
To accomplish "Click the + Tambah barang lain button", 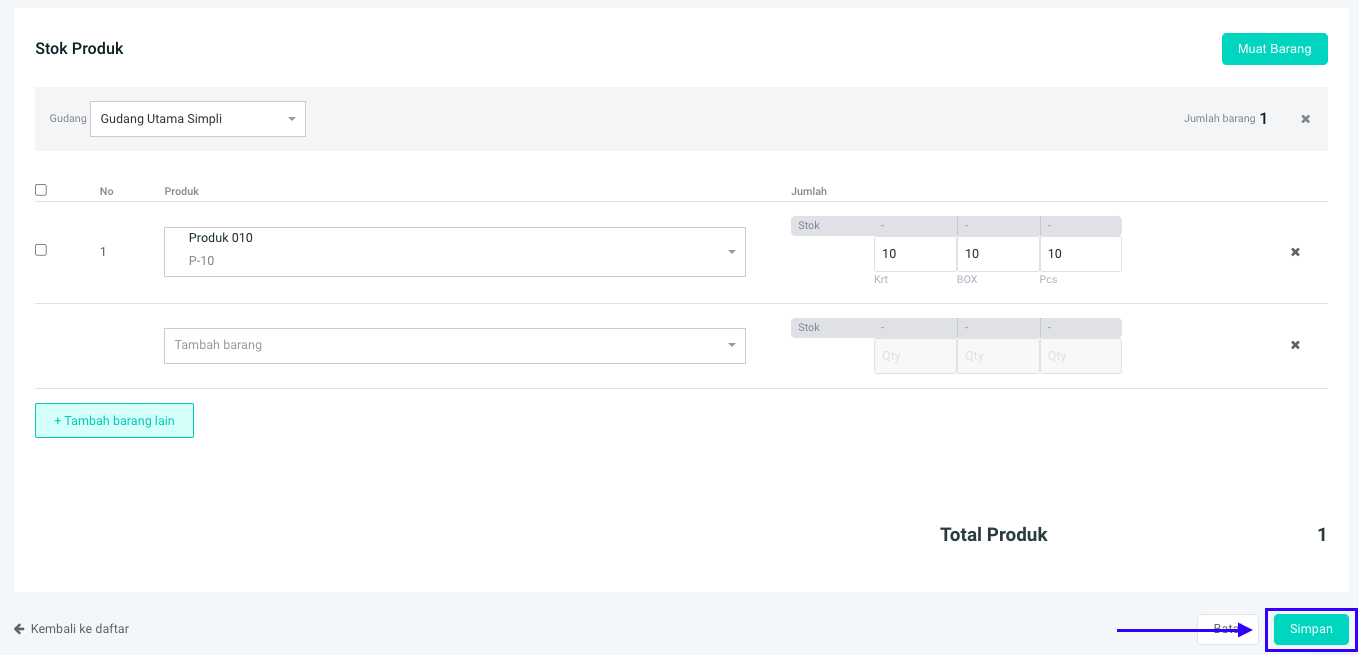I will (114, 421).
